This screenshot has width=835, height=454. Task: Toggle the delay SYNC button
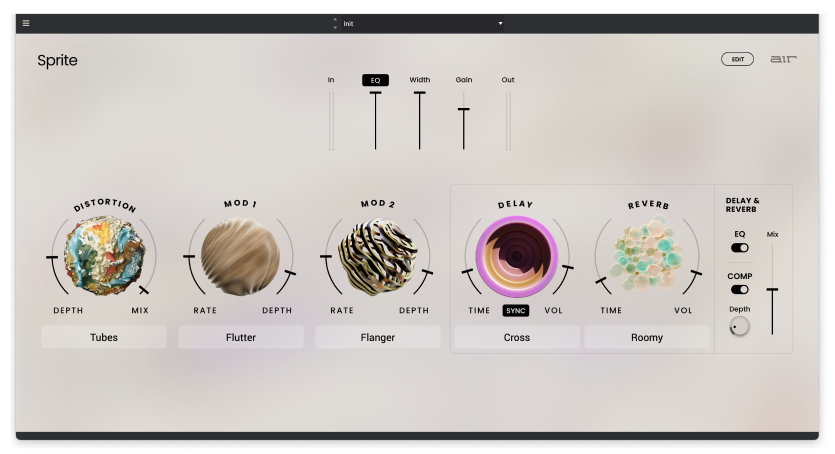pos(515,310)
